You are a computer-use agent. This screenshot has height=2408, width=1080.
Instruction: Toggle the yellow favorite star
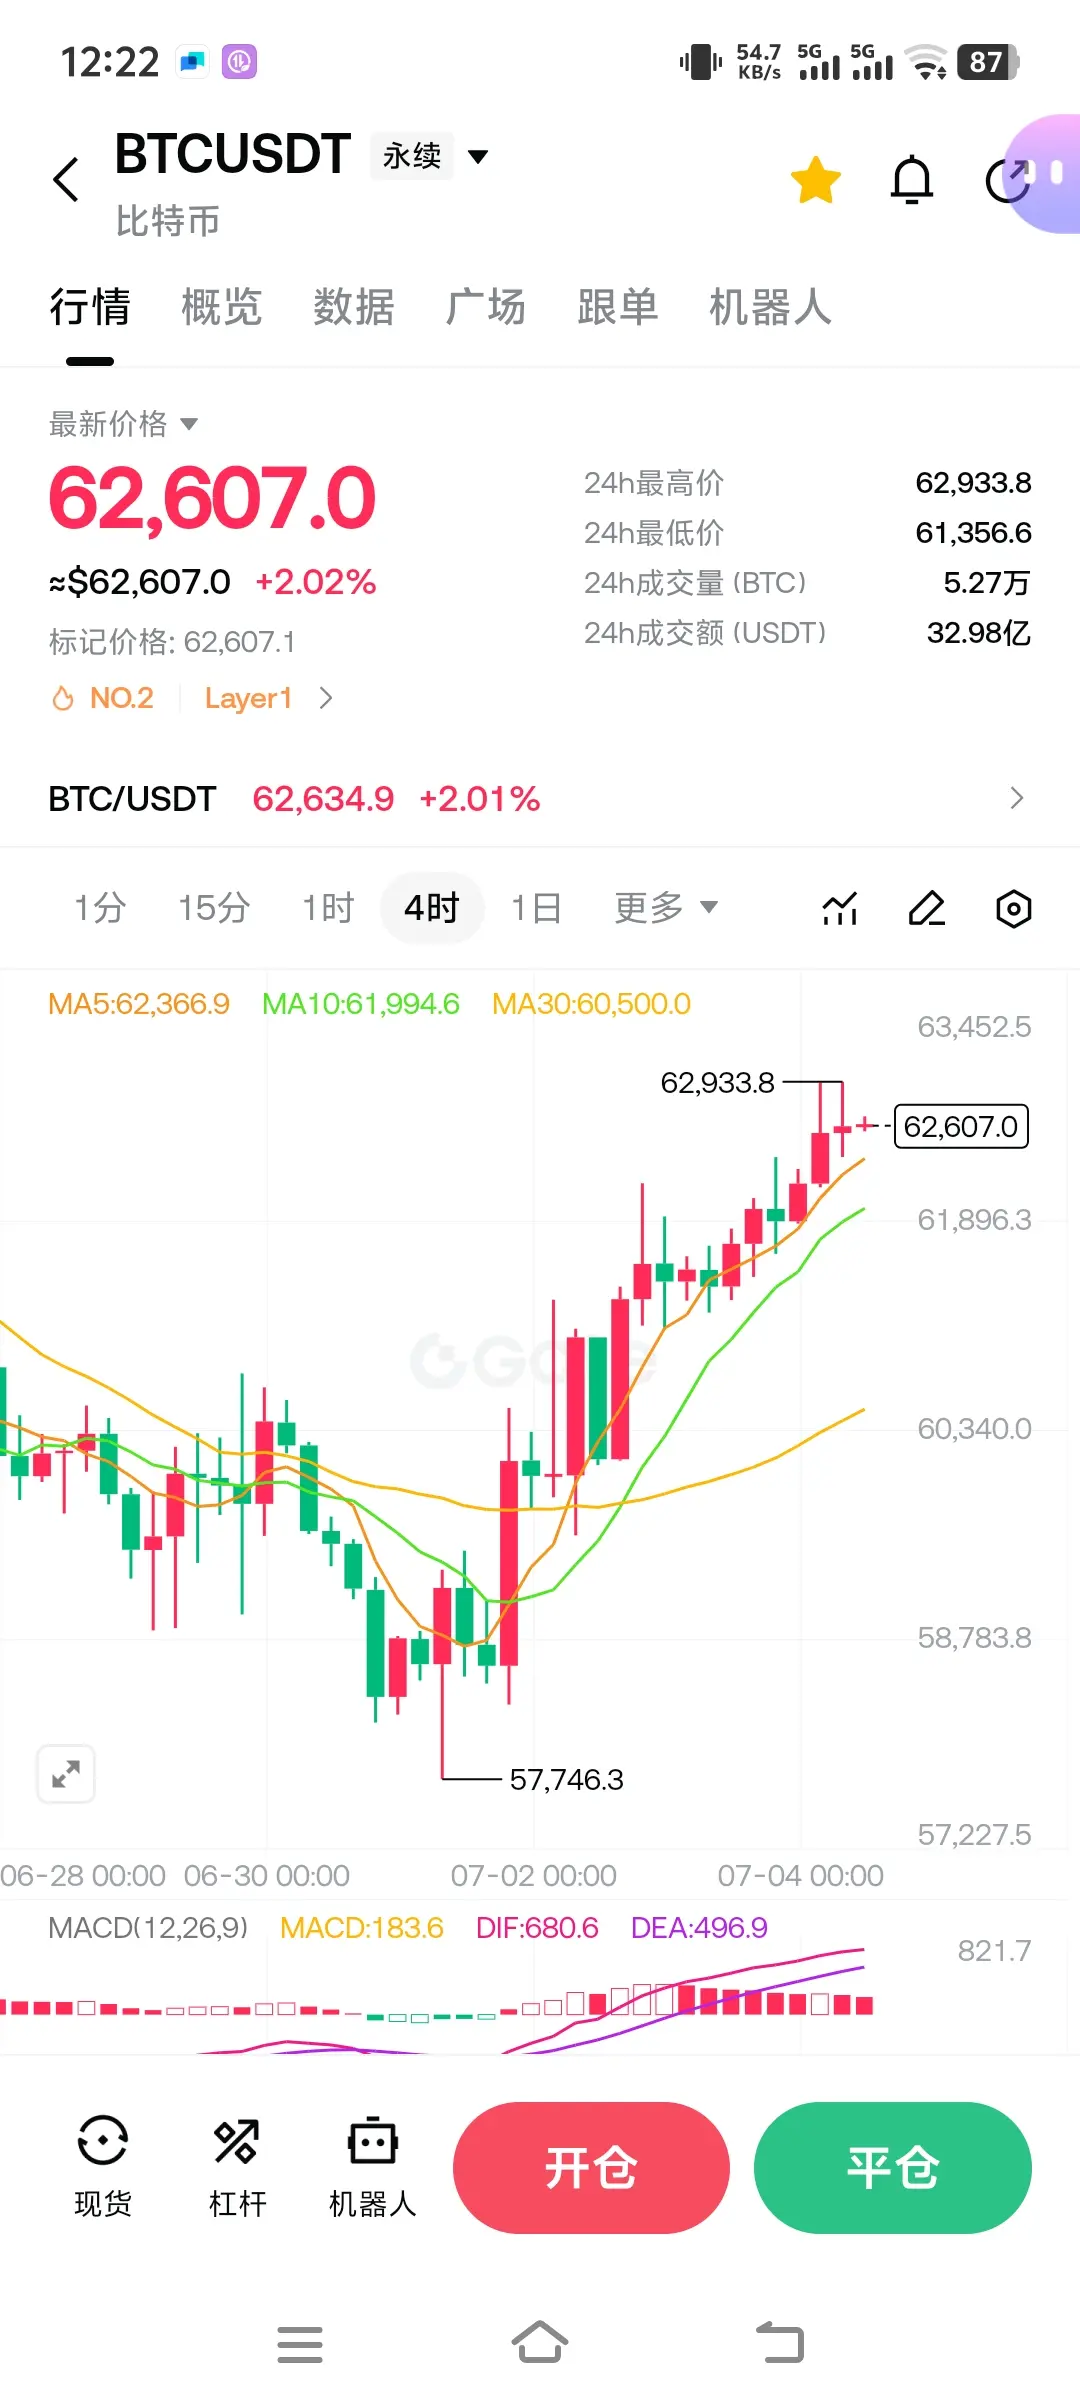816,180
